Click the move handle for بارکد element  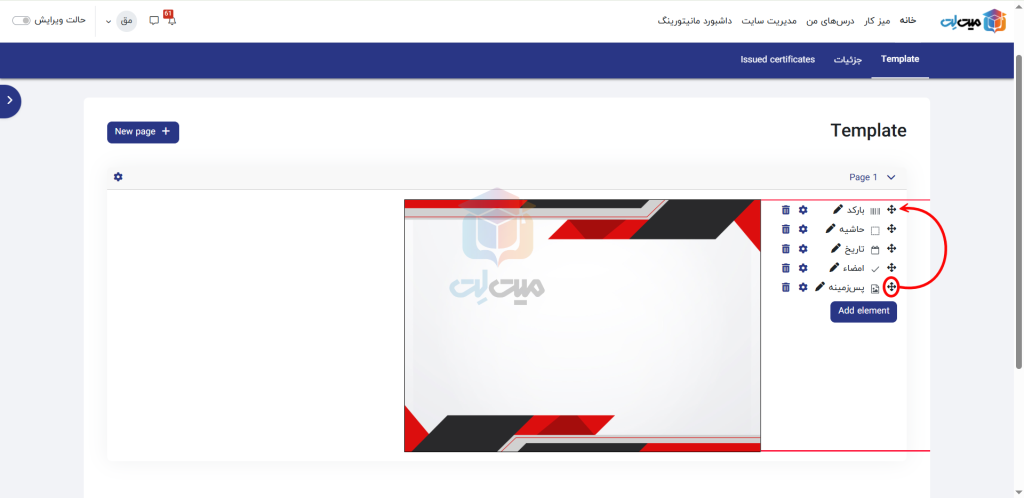[891, 210]
